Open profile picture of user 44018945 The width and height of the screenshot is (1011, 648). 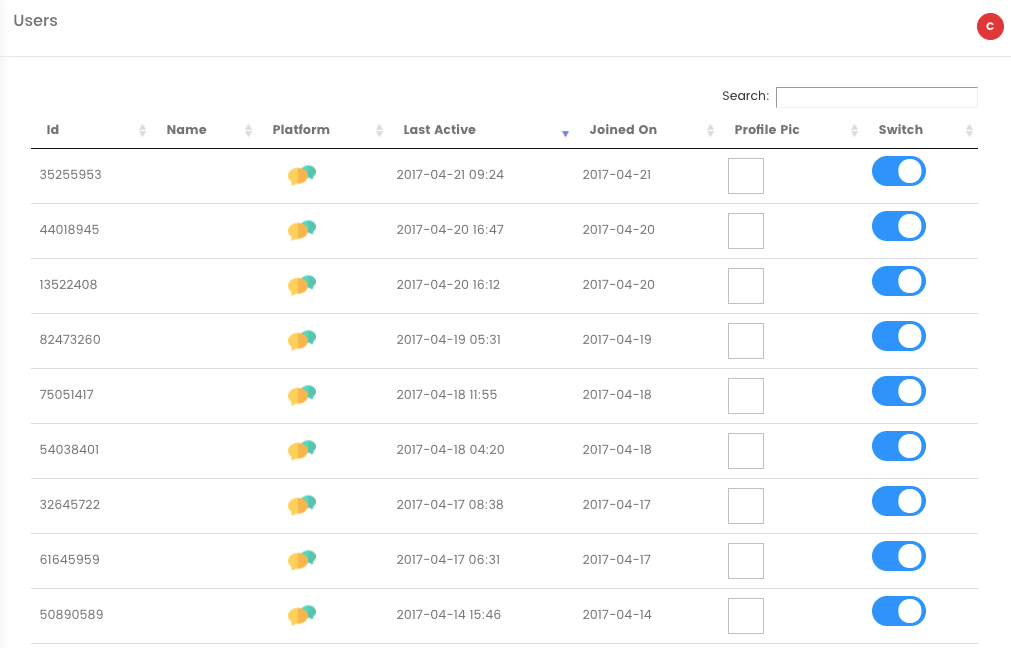point(745,231)
